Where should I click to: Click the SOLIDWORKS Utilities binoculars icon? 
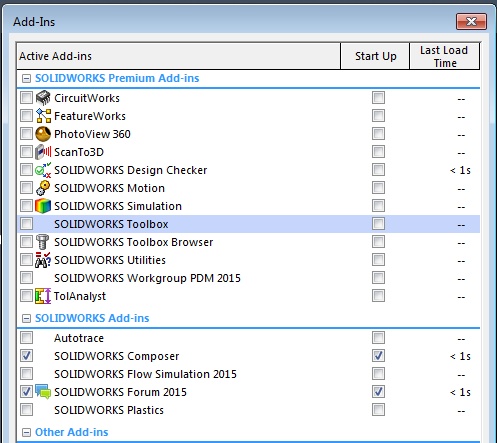43,260
